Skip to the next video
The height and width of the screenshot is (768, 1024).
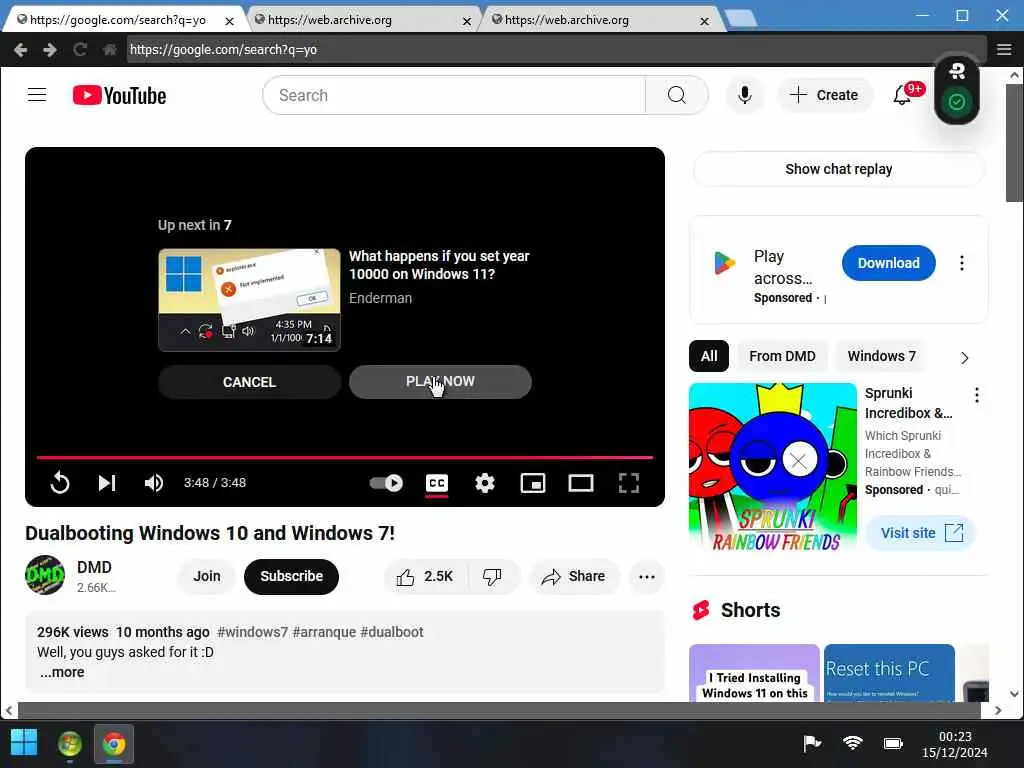106,483
